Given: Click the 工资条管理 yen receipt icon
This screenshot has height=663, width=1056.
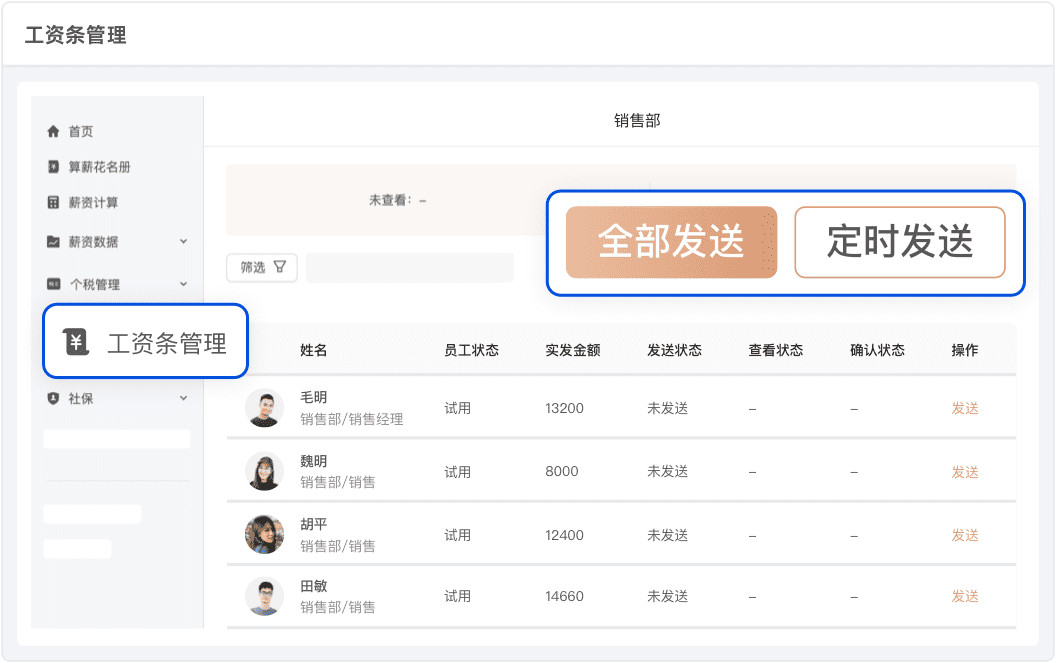Looking at the screenshot, I should pyautogui.click(x=77, y=342).
